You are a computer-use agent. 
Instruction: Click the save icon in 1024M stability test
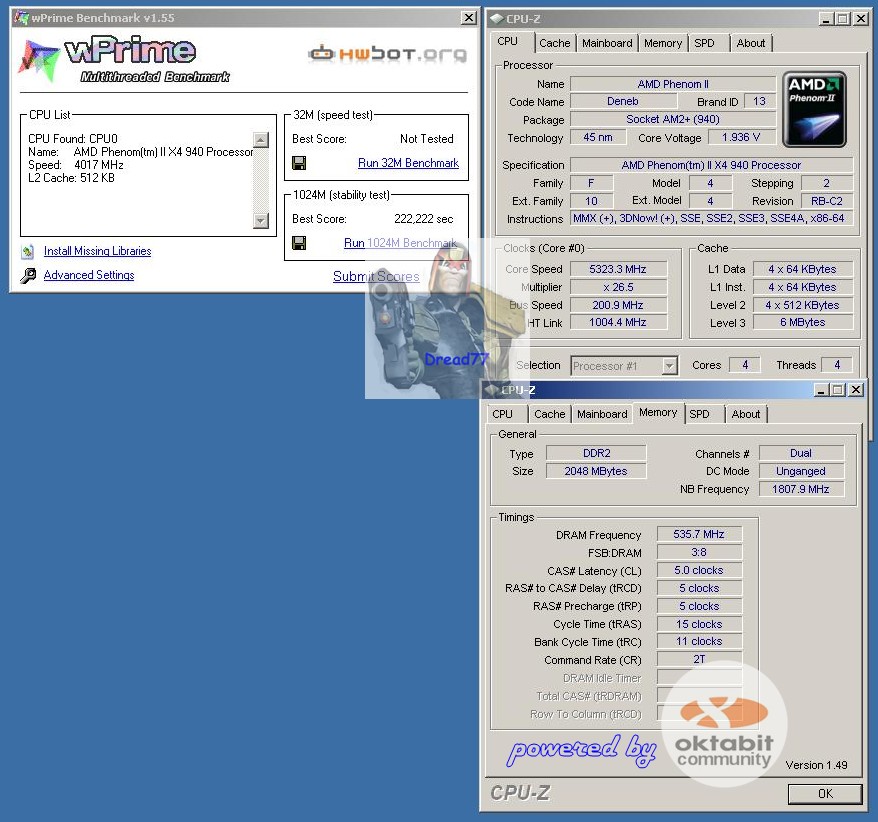coord(299,243)
